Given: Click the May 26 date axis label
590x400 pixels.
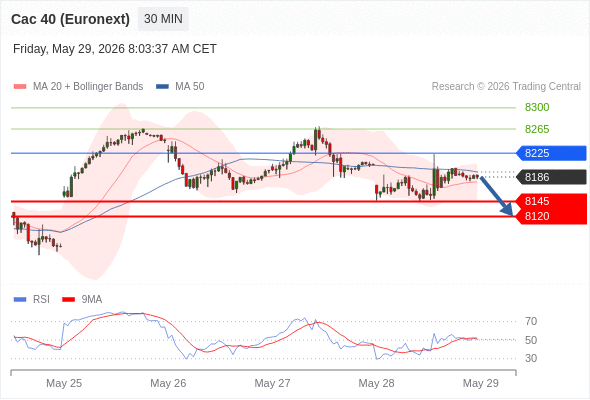Looking at the screenshot, I should (168, 383).
